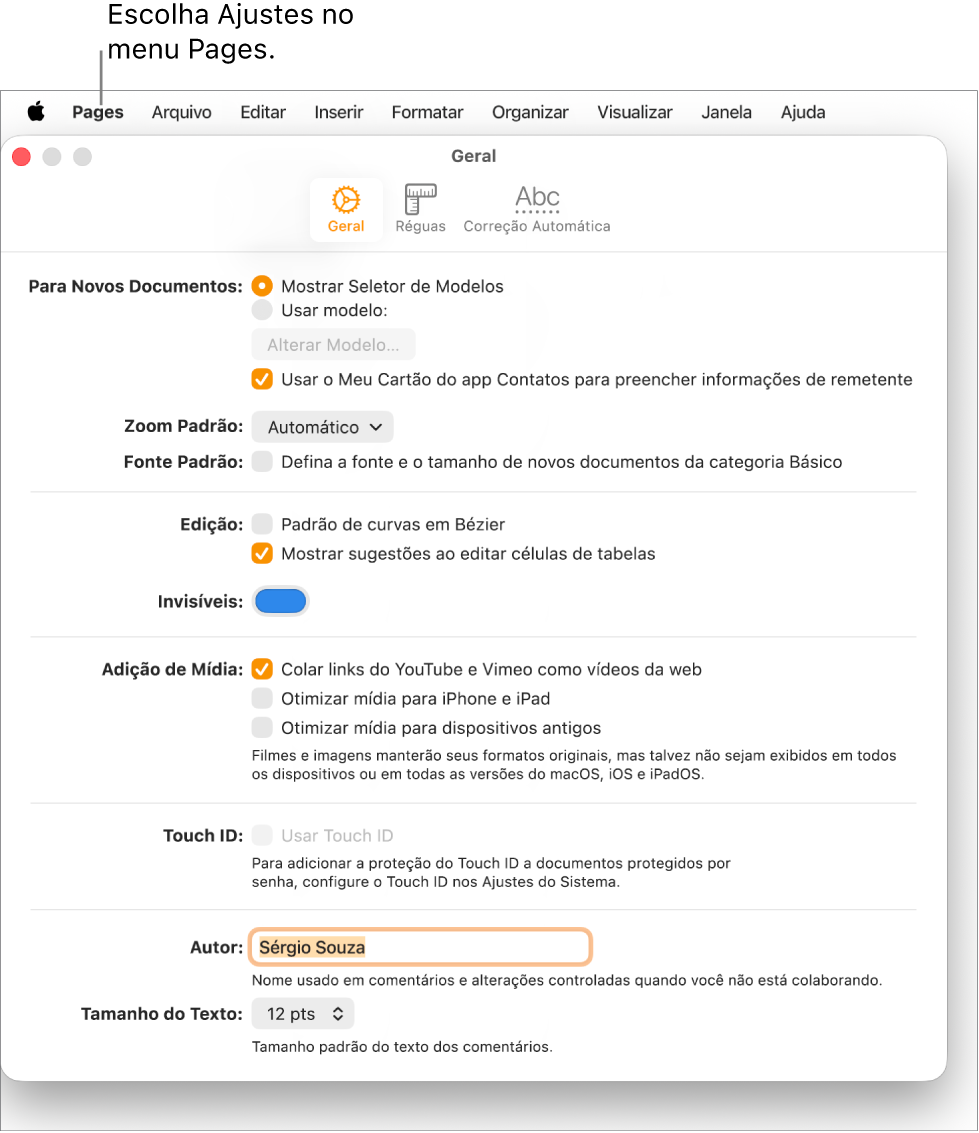Enable the Fonte Padrão checkbox
979x1133 pixels.
coord(263,462)
